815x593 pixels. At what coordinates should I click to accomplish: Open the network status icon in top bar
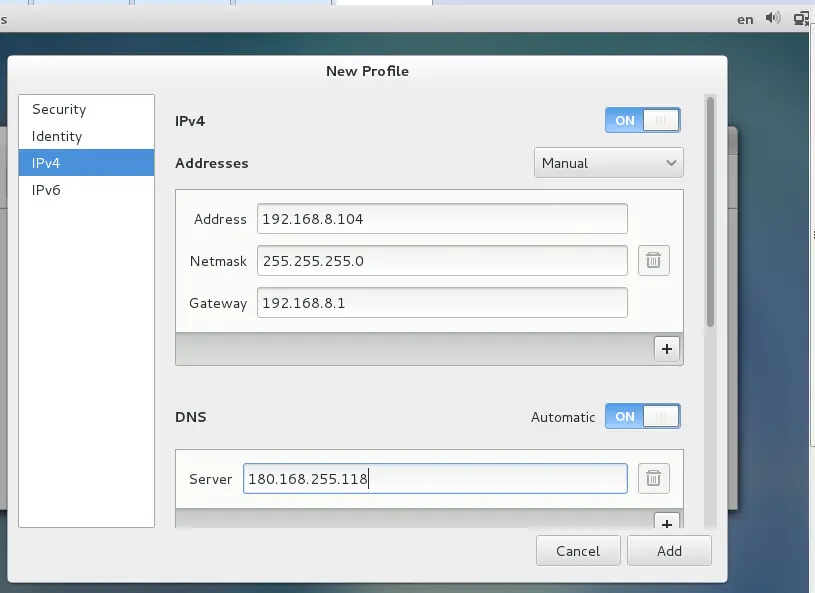pos(801,19)
